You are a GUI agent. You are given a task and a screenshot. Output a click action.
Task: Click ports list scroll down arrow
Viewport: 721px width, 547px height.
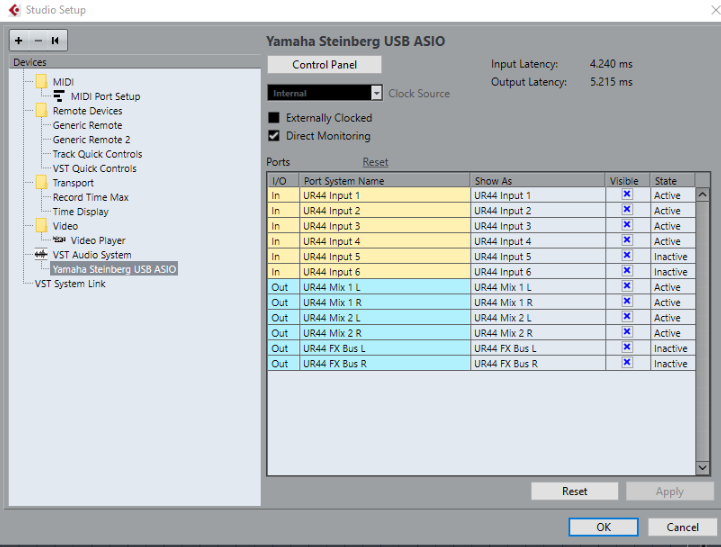pos(702,467)
